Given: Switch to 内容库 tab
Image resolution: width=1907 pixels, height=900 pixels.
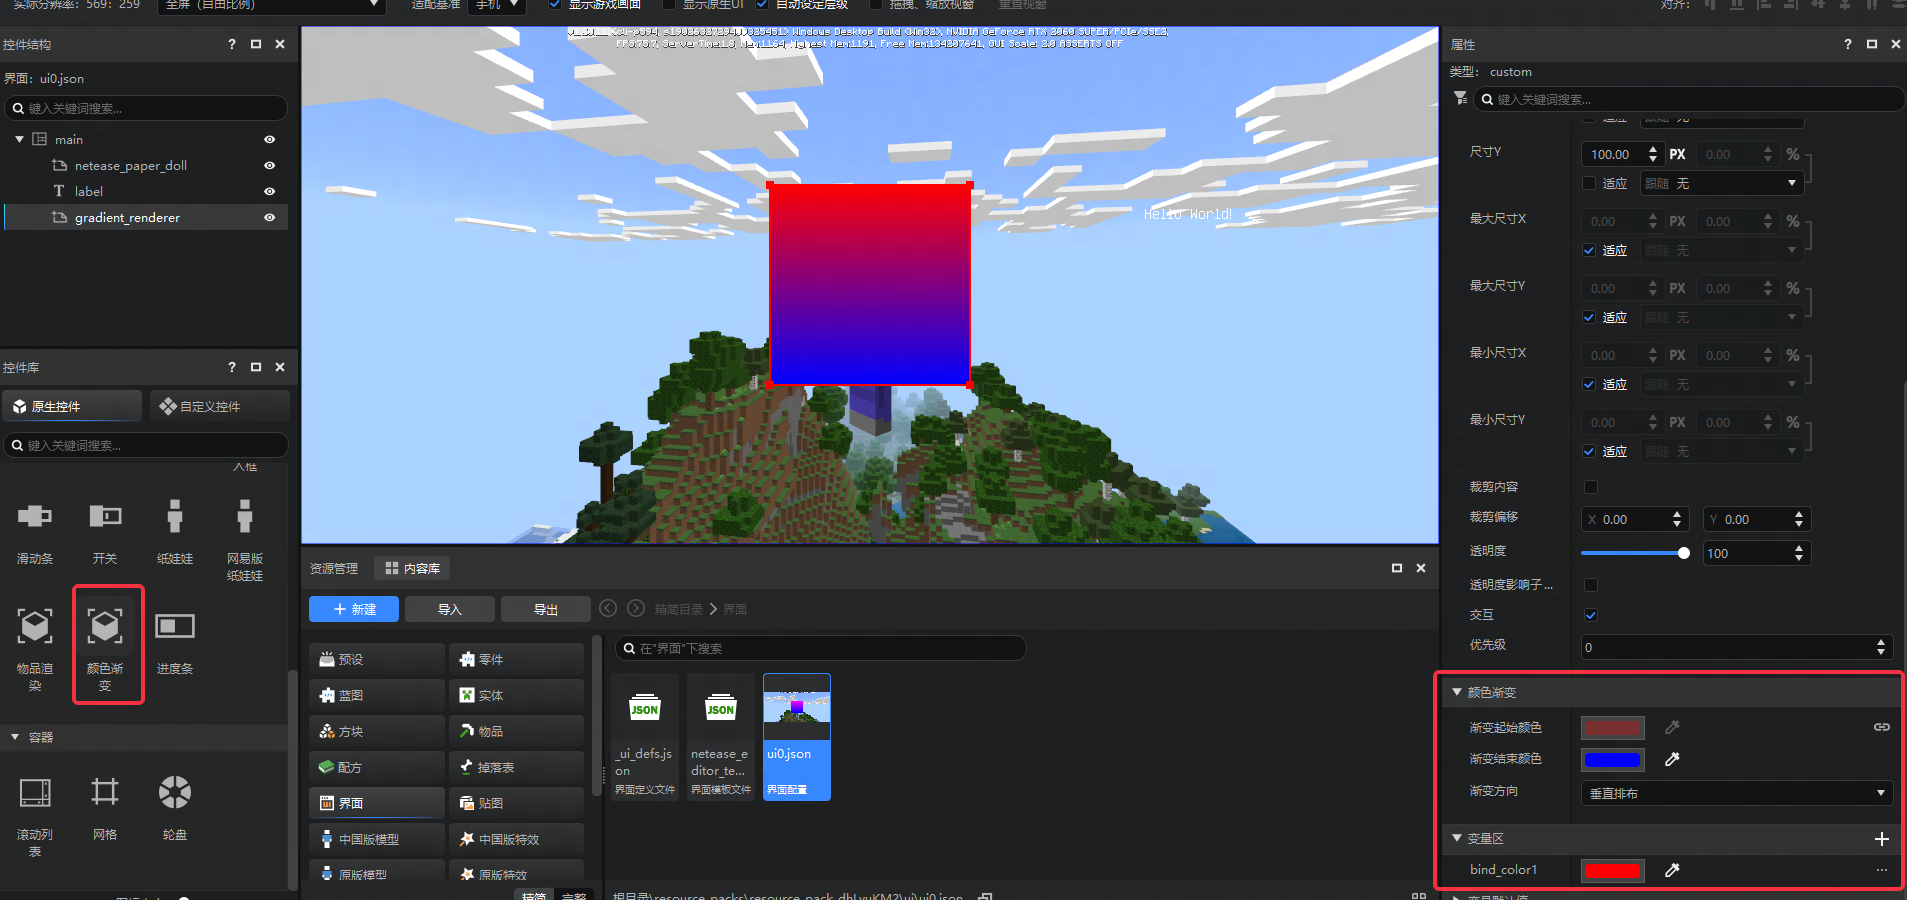Looking at the screenshot, I should [x=412, y=568].
